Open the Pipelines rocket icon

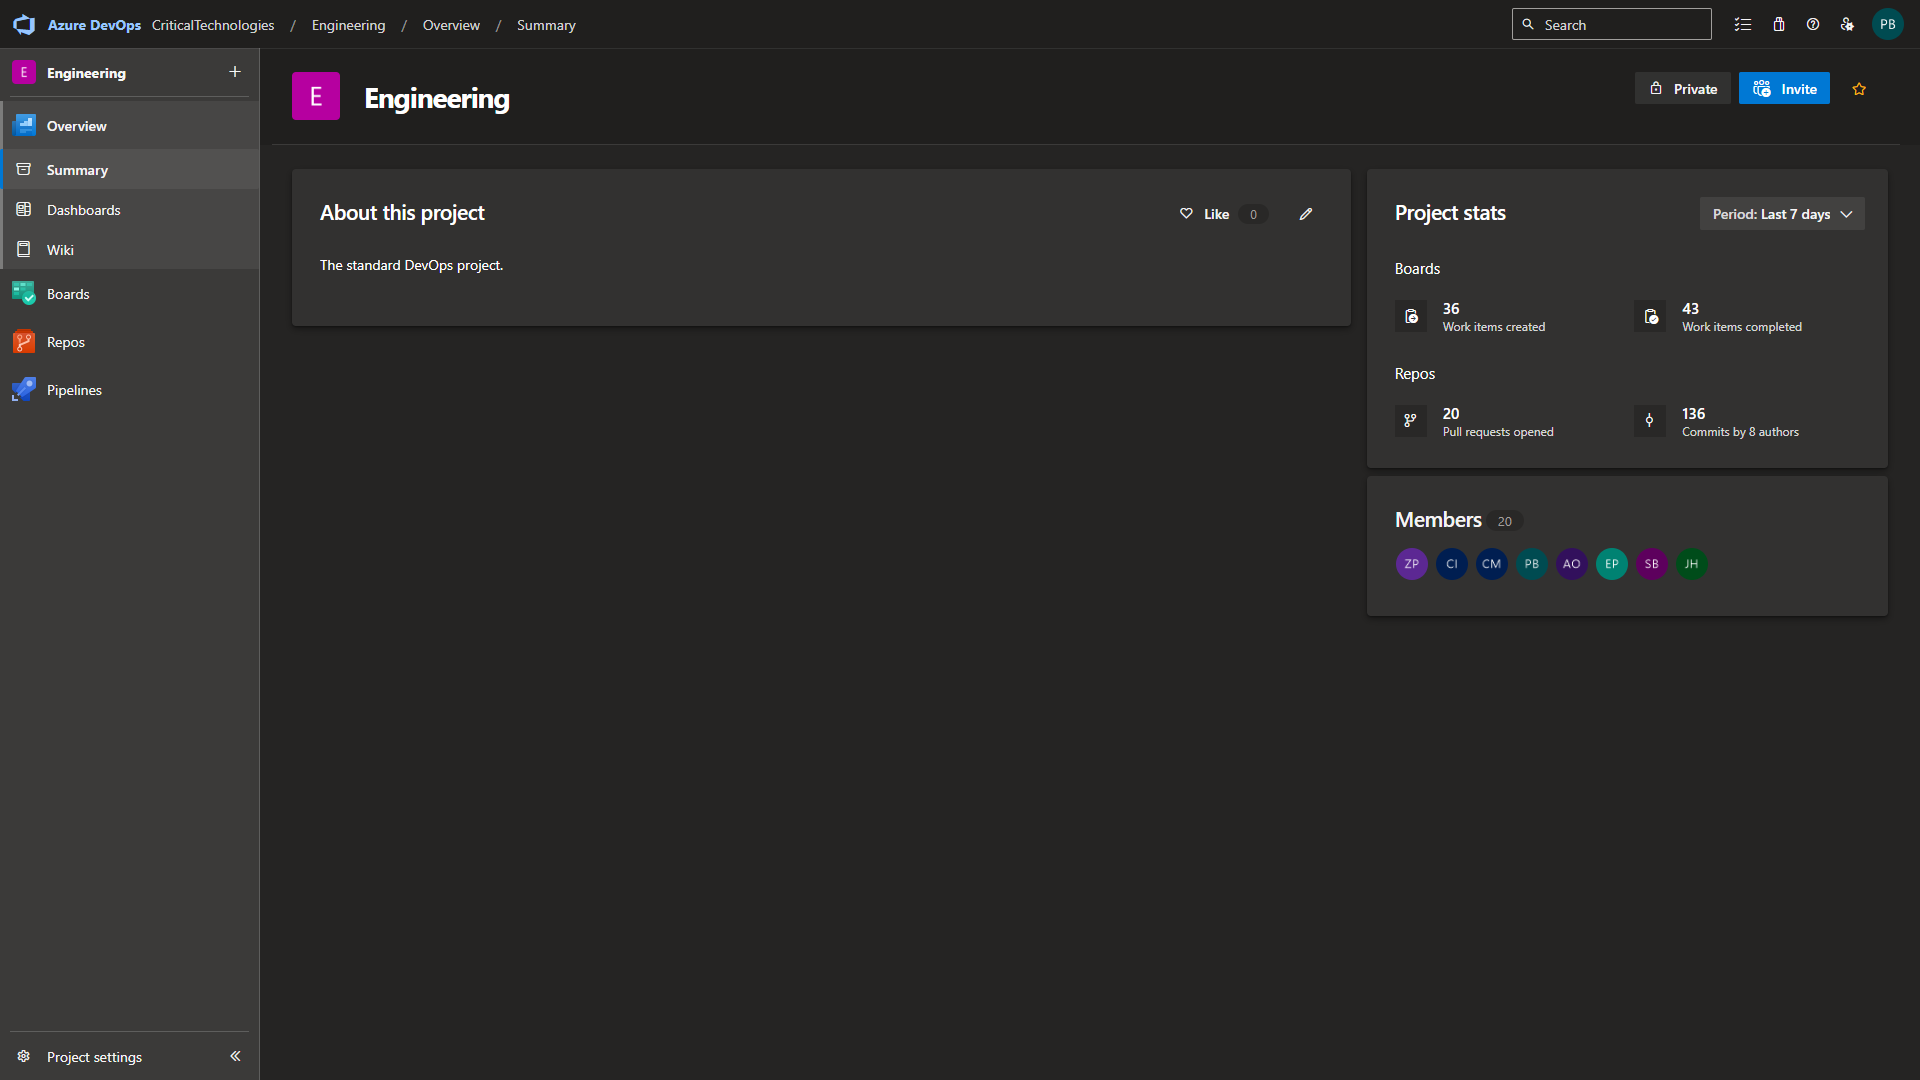click(x=24, y=390)
